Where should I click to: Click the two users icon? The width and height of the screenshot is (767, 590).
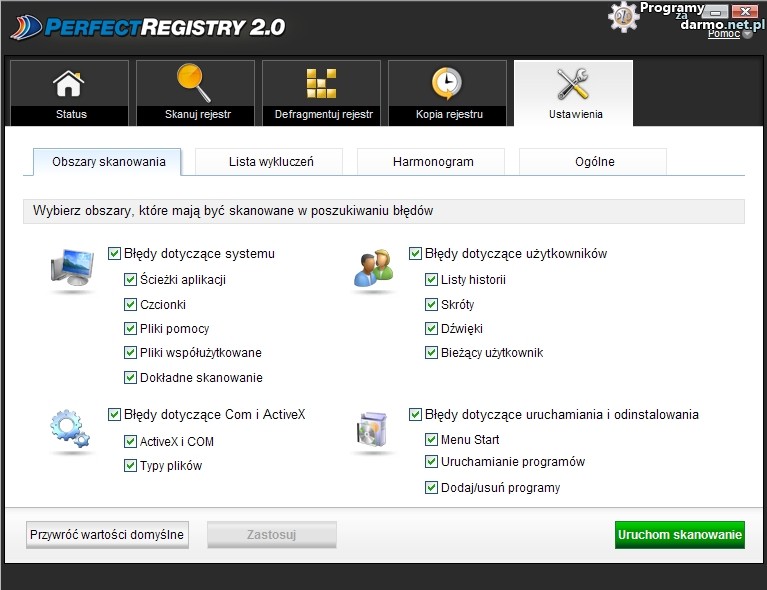[x=374, y=269]
